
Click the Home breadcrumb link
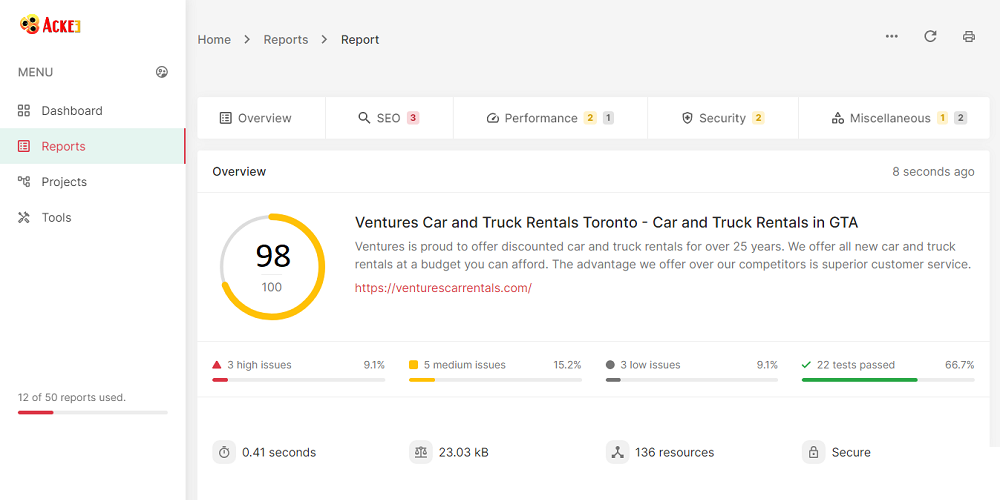point(214,40)
